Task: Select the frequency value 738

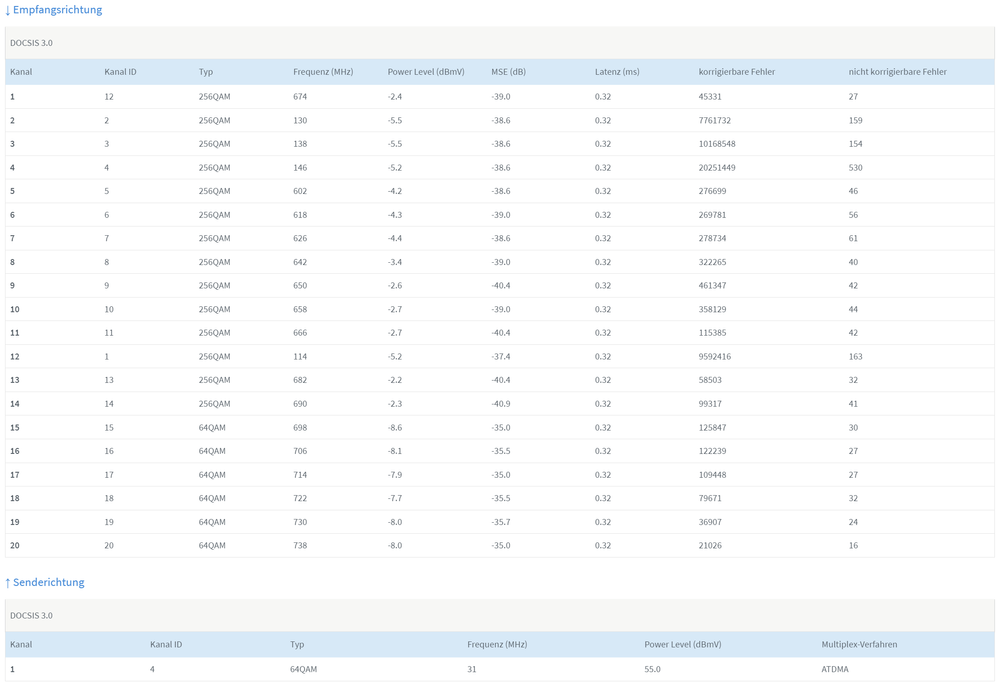Action: (x=300, y=546)
